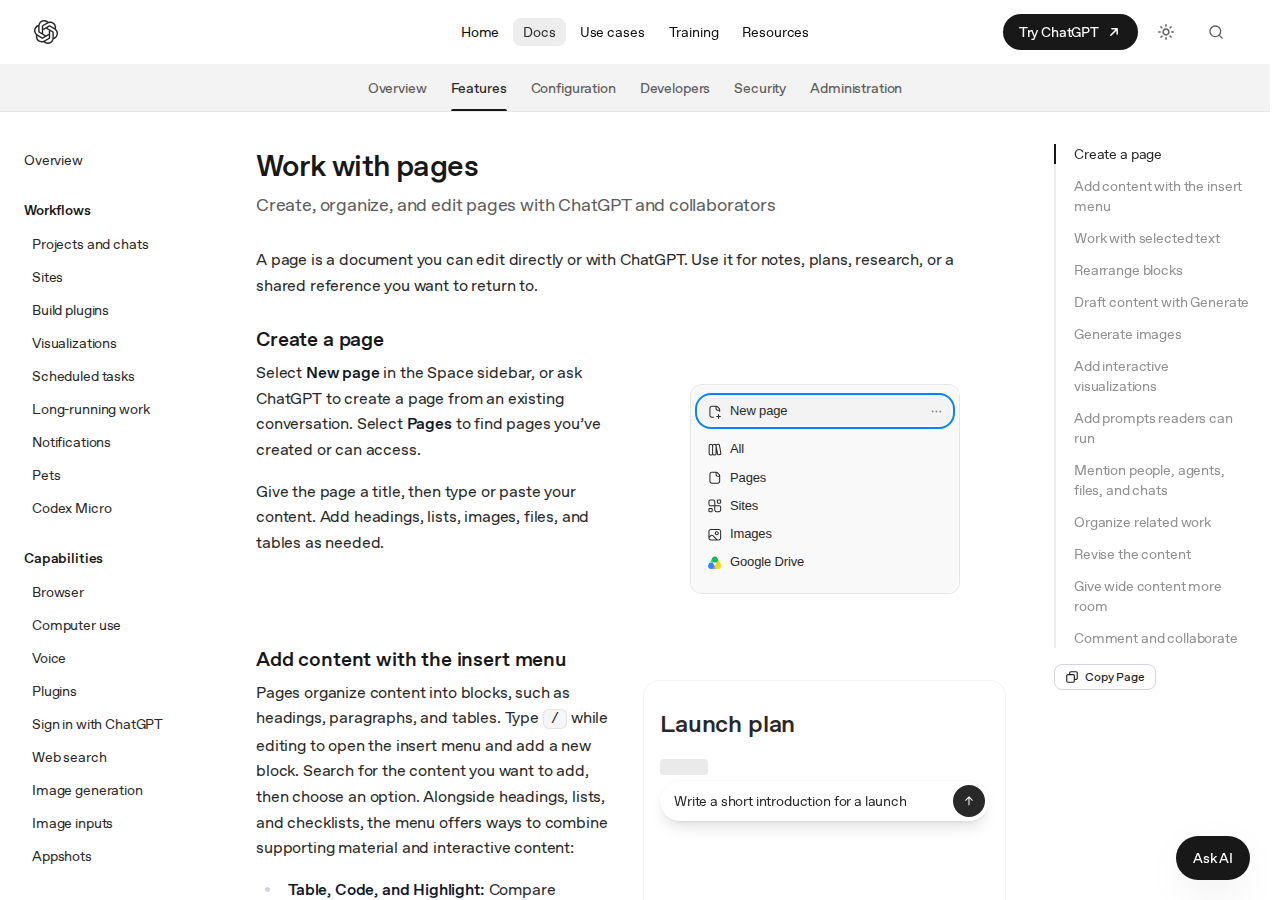The height and width of the screenshot is (900, 1280).
Task: Open Build plugins in sidebar
Action: [70, 310]
